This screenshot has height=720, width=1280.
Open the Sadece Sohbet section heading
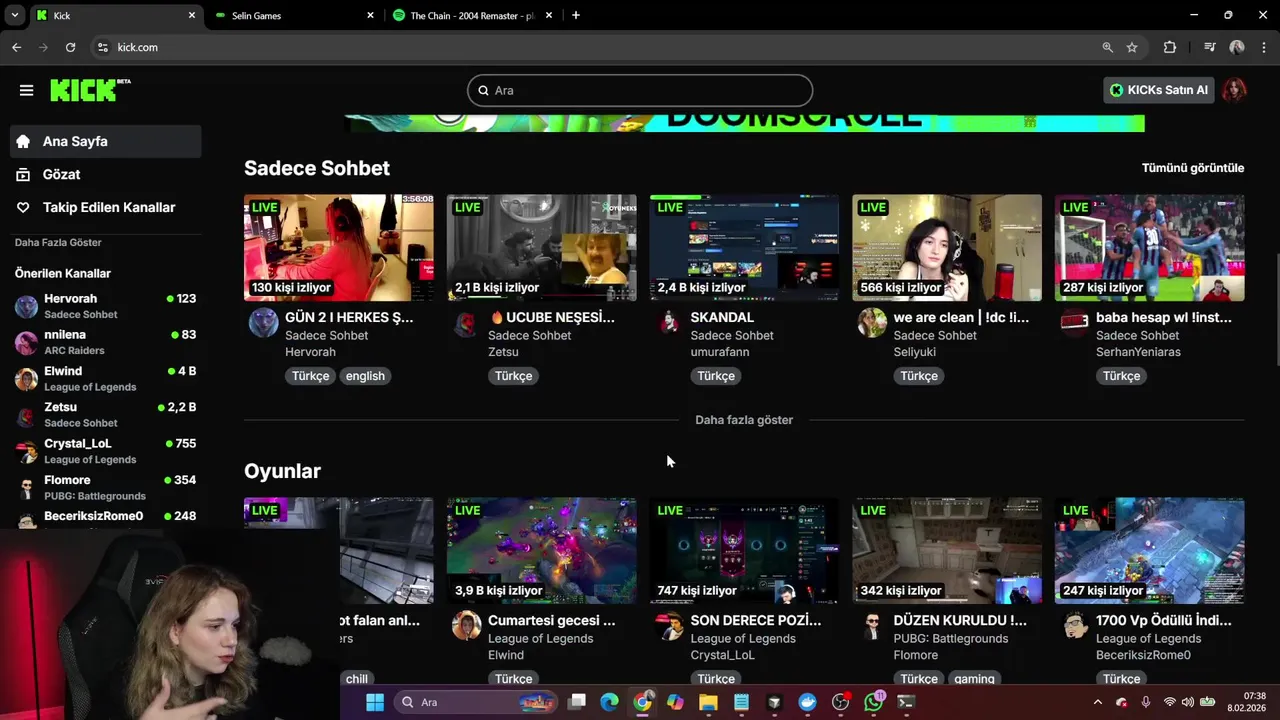[x=317, y=168]
